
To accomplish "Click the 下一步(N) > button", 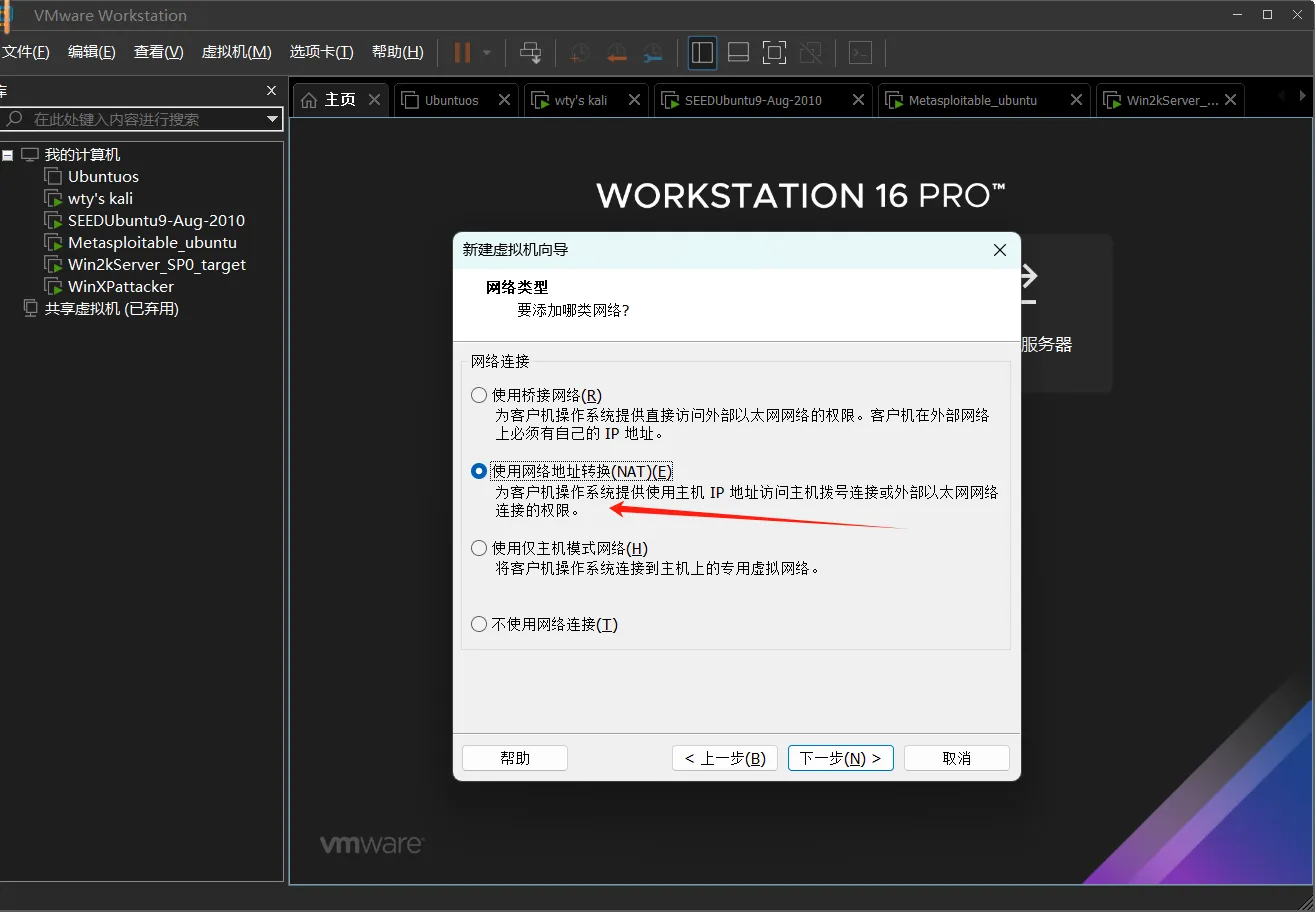I will pos(841,758).
